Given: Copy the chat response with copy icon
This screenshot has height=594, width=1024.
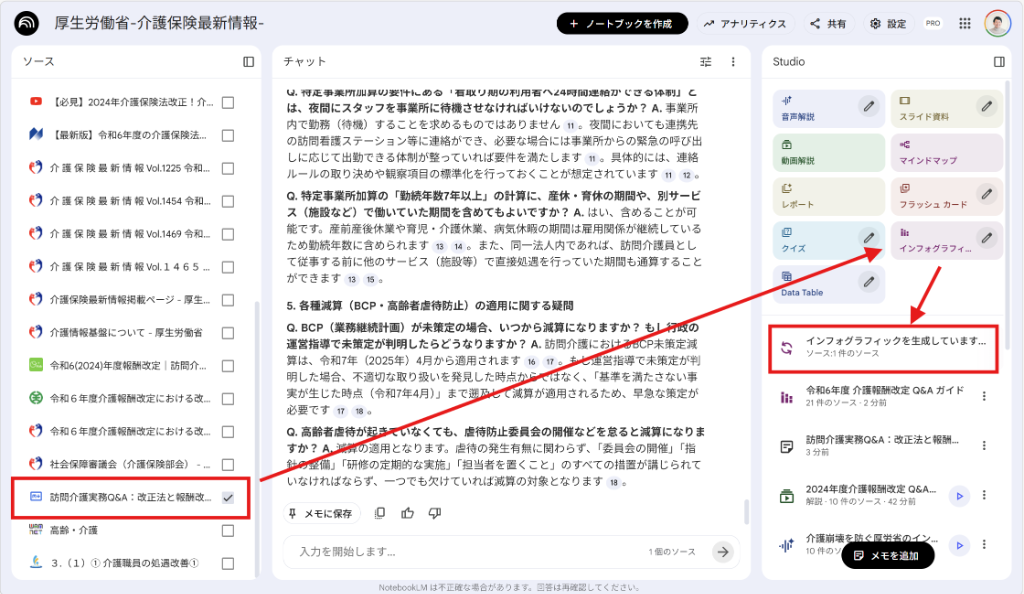Looking at the screenshot, I should pyautogui.click(x=379, y=513).
